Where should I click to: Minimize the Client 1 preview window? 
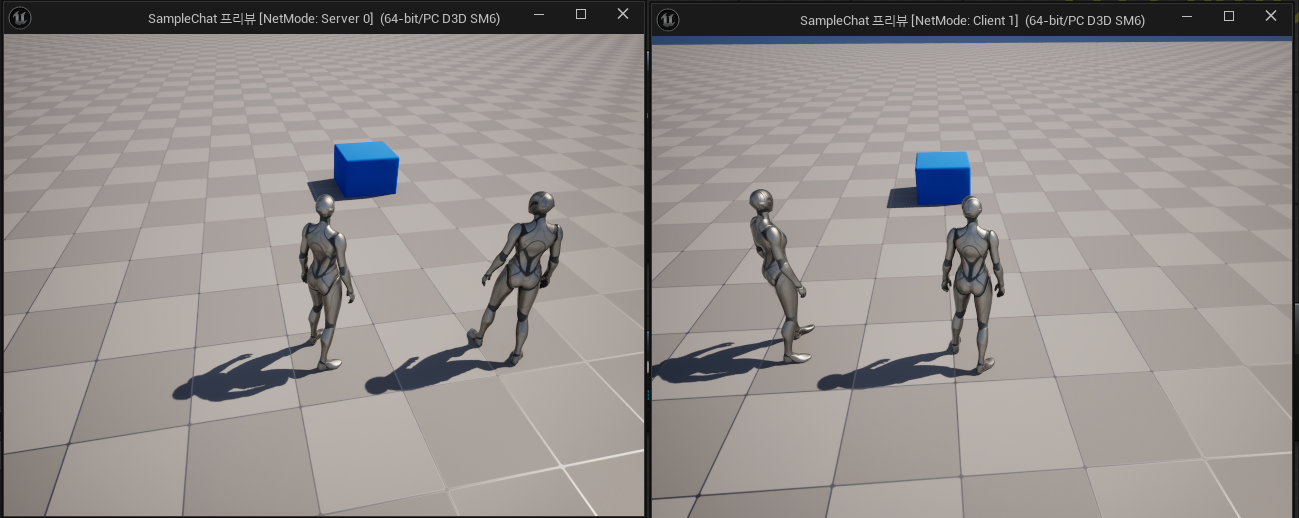click(1187, 16)
